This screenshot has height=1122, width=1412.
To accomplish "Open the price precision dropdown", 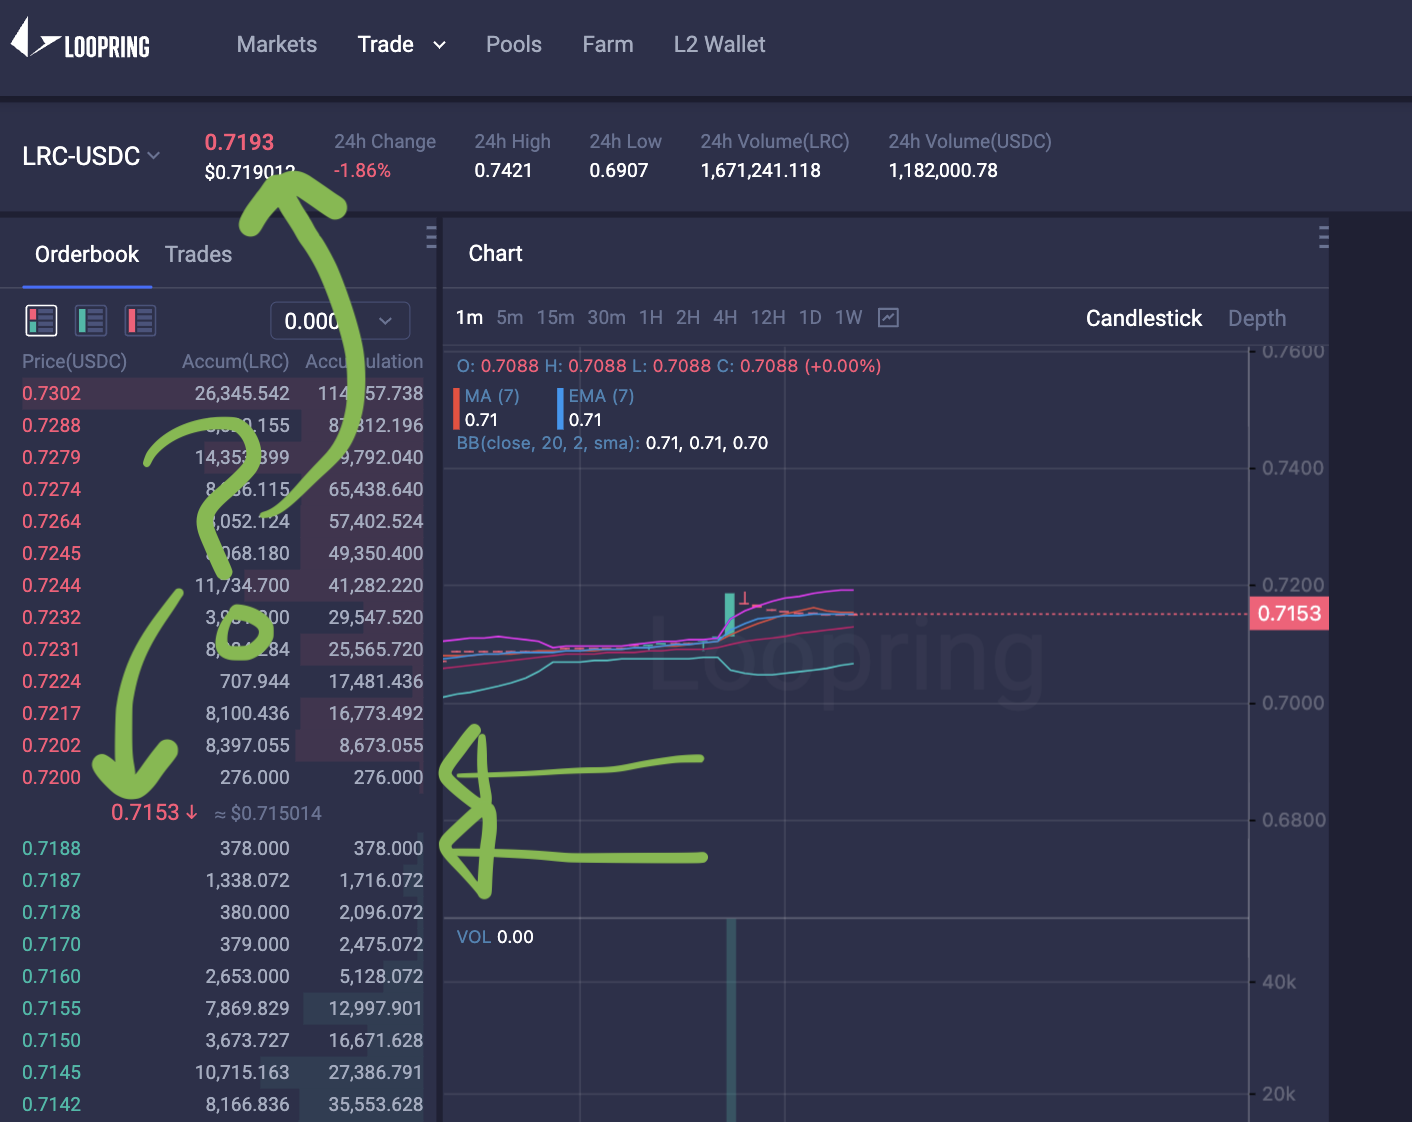I will click(x=340, y=321).
